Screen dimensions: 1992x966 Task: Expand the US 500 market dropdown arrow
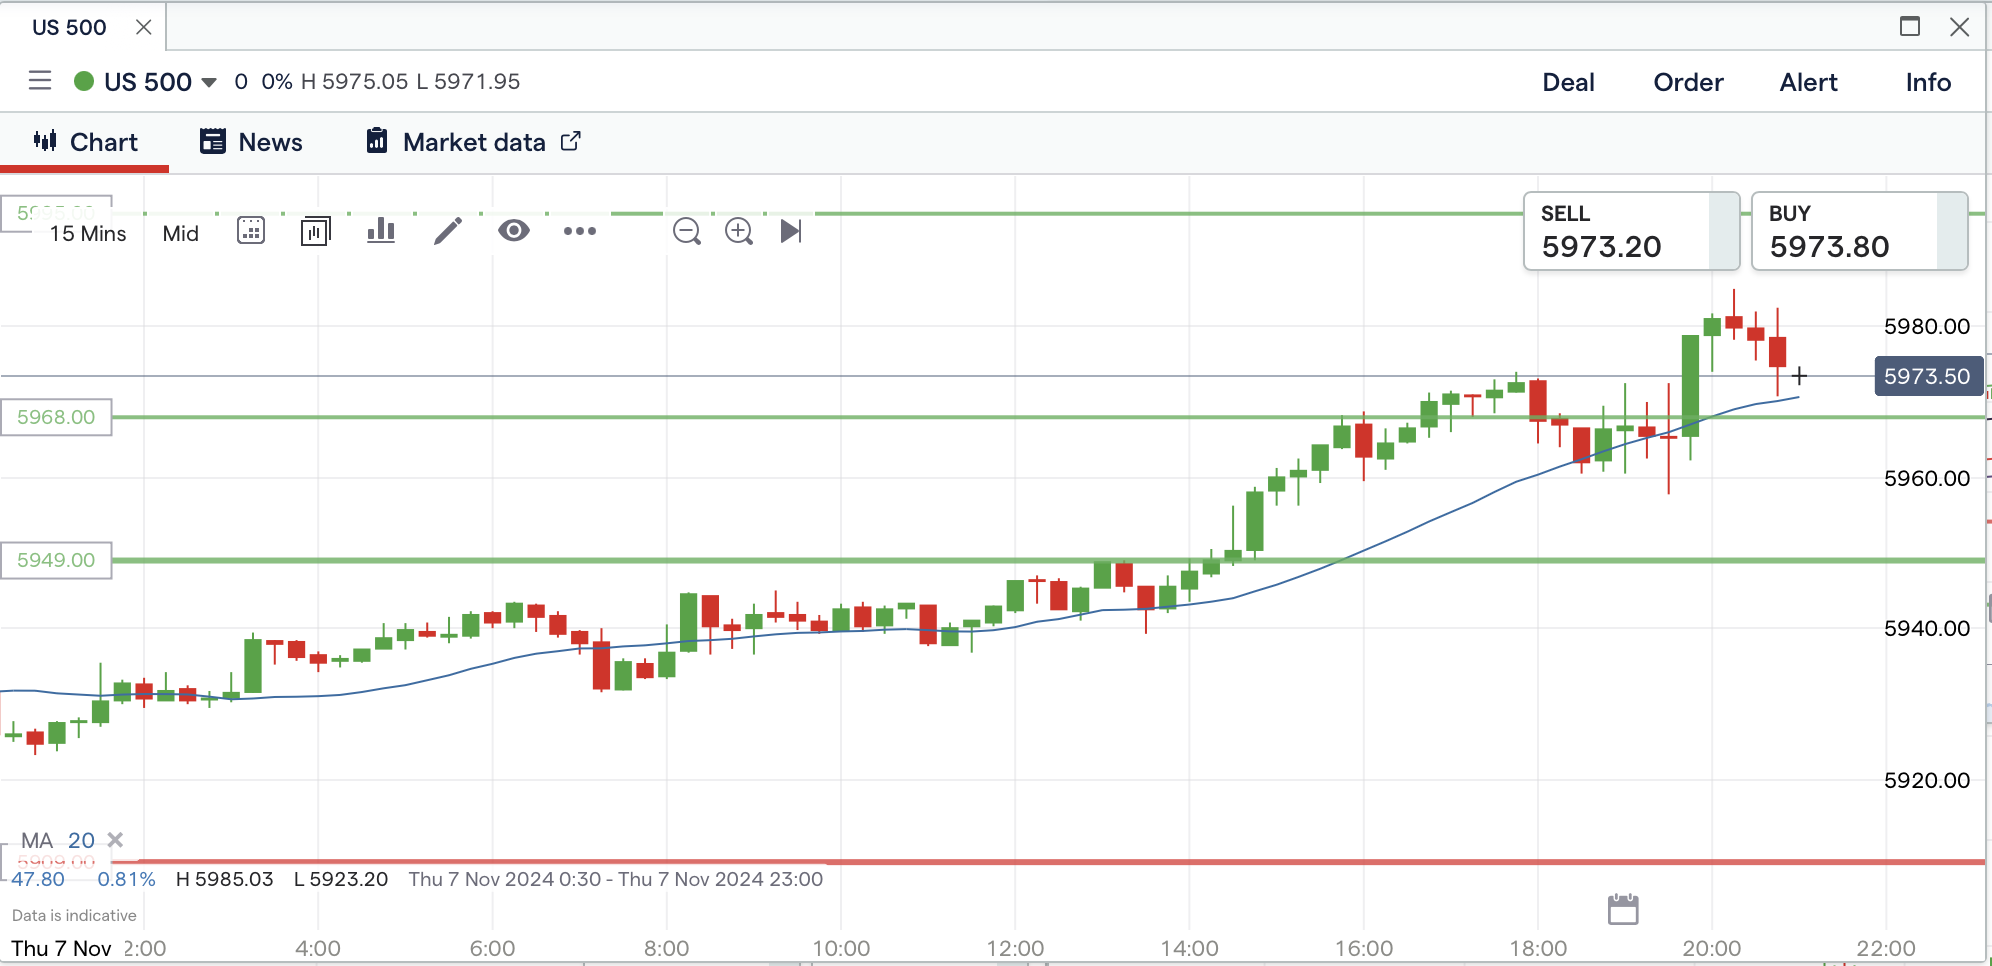(x=209, y=82)
